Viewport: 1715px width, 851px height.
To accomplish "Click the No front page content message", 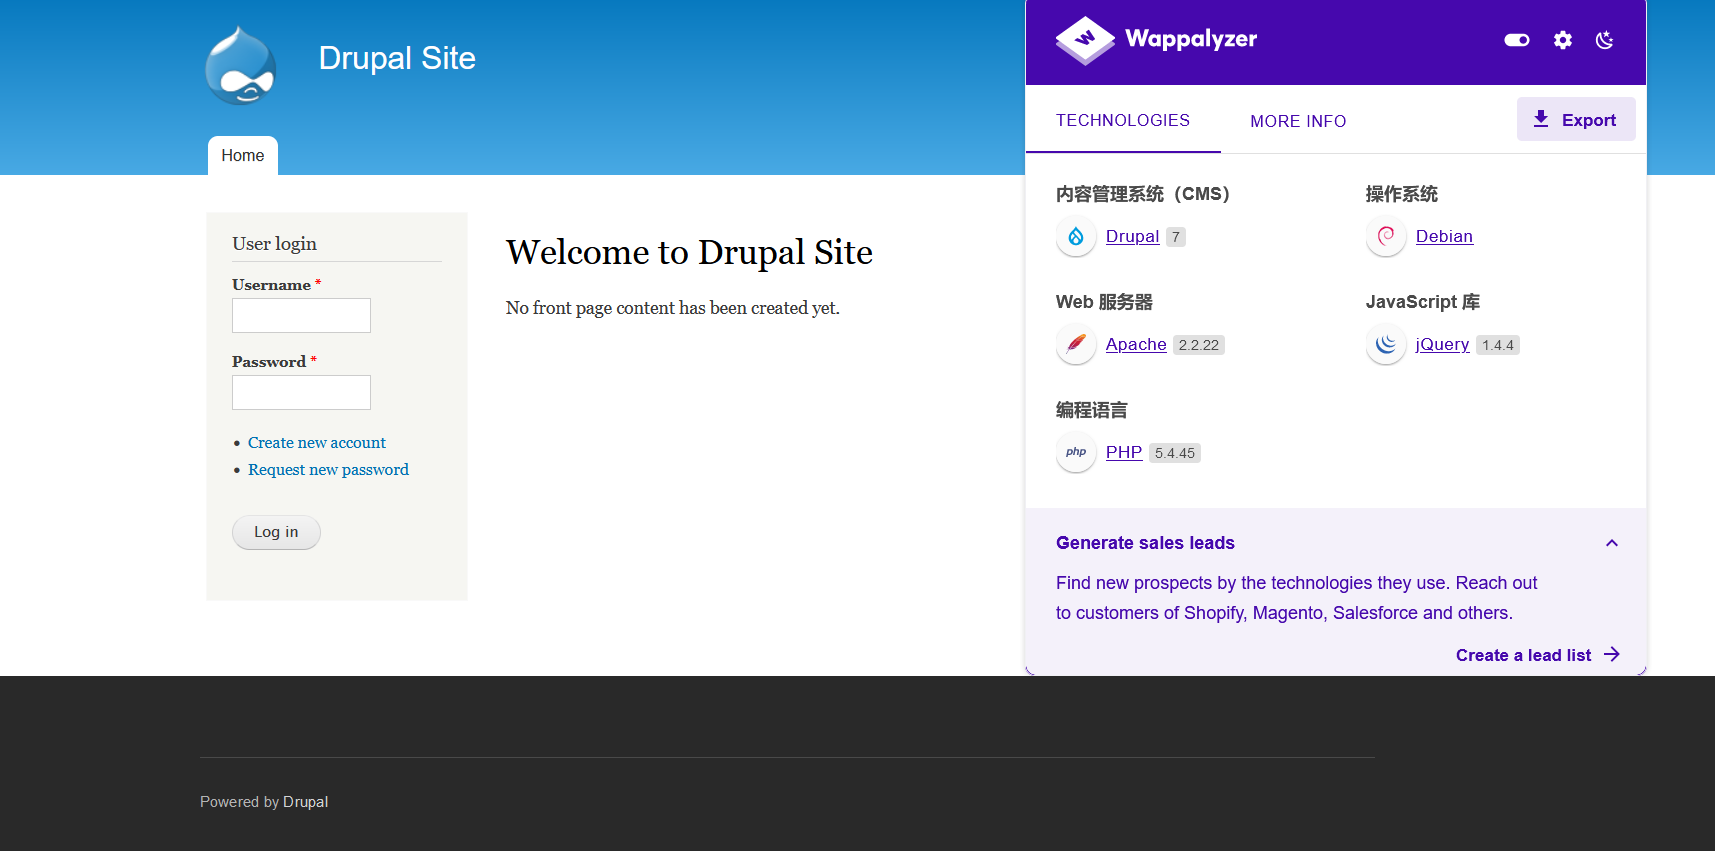I will pyautogui.click(x=673, y=308).
